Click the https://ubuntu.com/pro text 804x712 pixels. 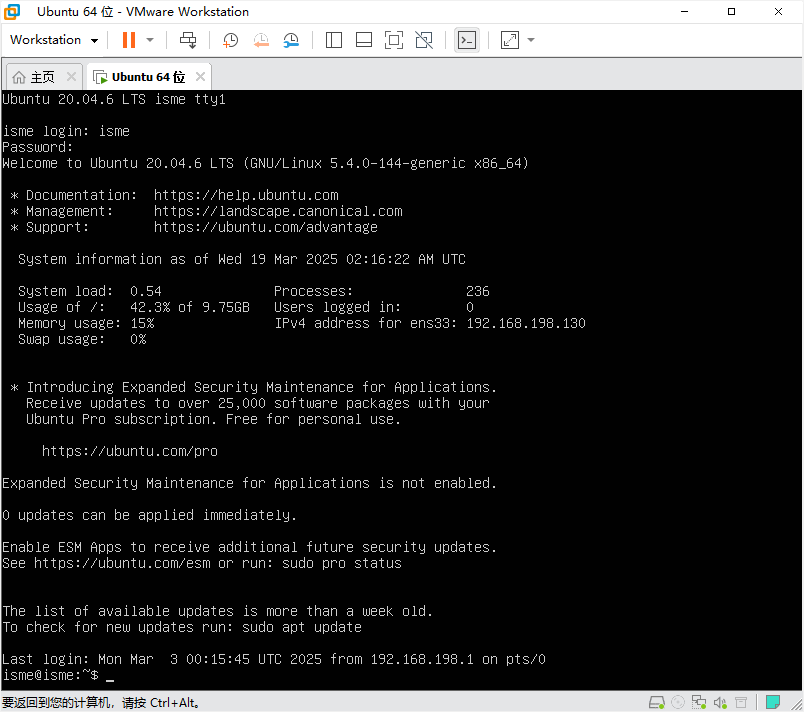pyautogui.click(x=130, y=451)
